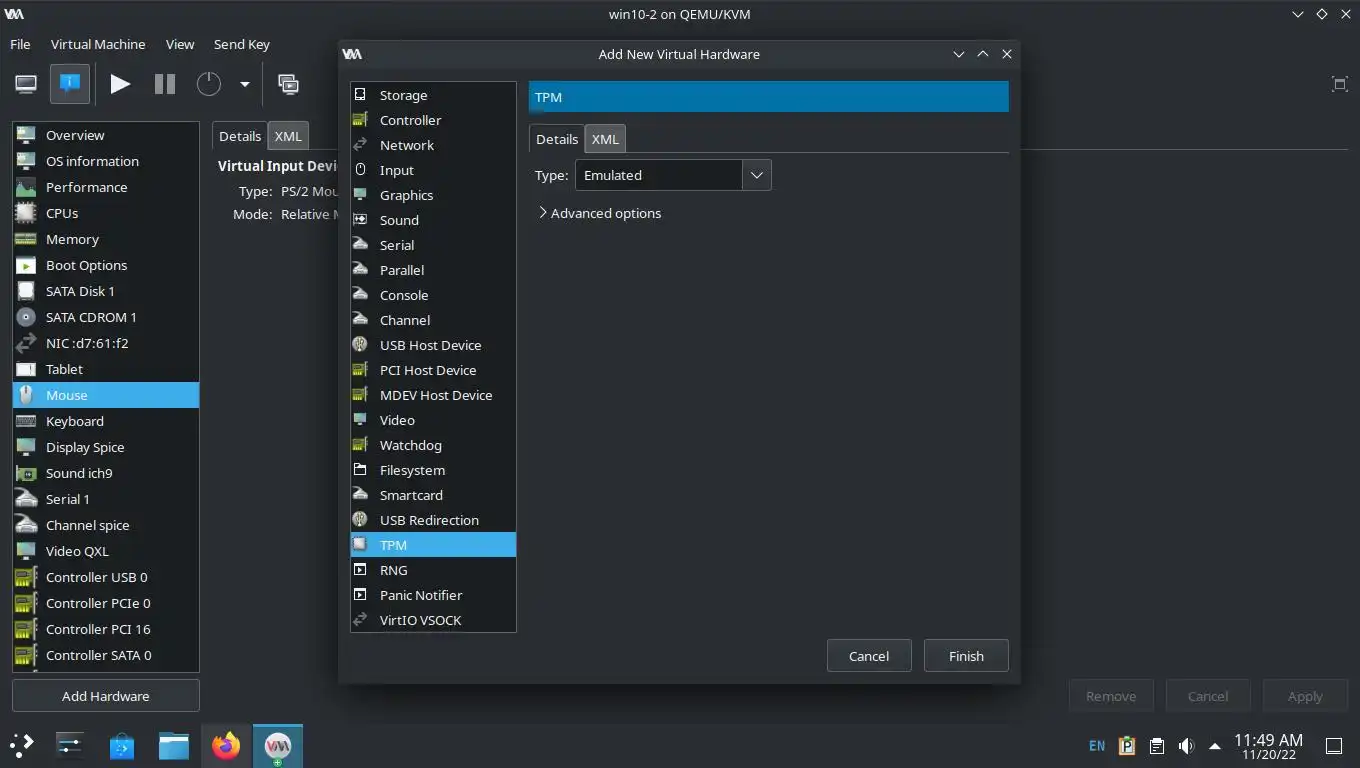The image size is (1360, 768).
Task: Select Graphics hardware type
Action: coord(433,195)
